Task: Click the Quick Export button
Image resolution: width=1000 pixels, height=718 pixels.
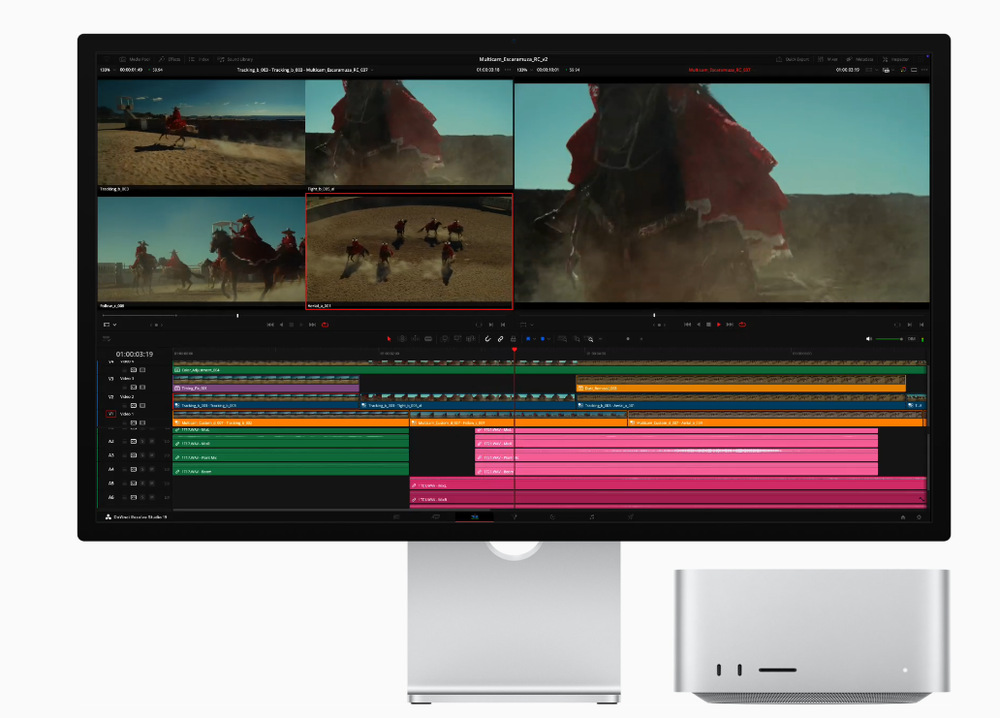Action: [x=792, y=60]
